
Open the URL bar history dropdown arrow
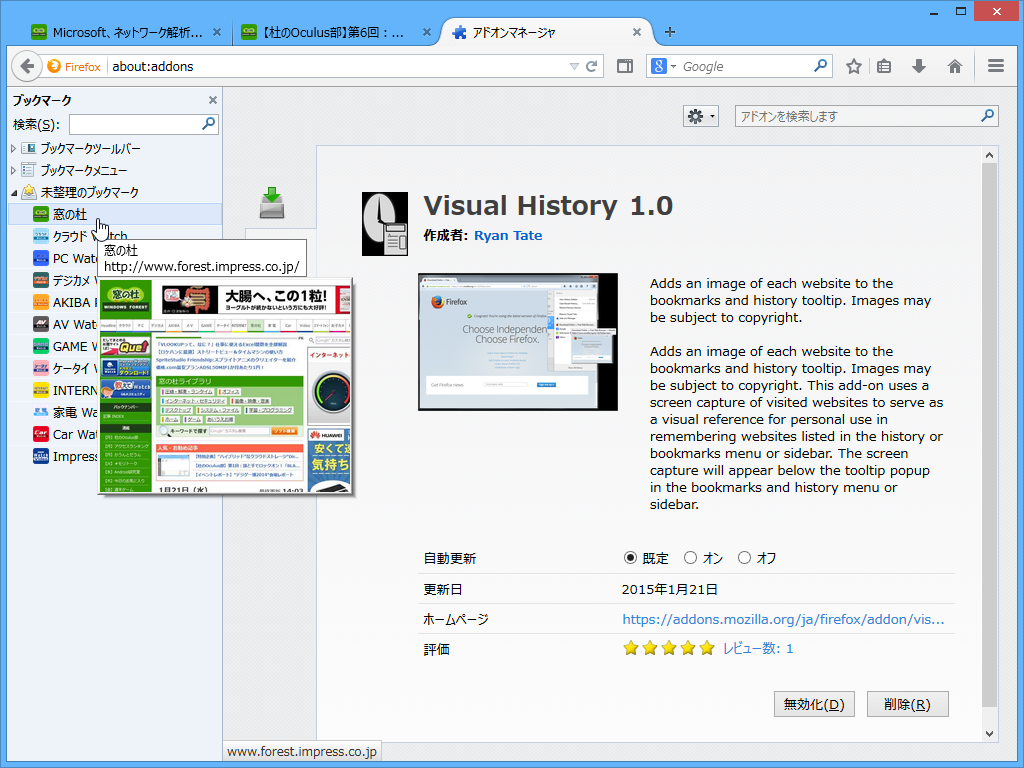point(574,66)
